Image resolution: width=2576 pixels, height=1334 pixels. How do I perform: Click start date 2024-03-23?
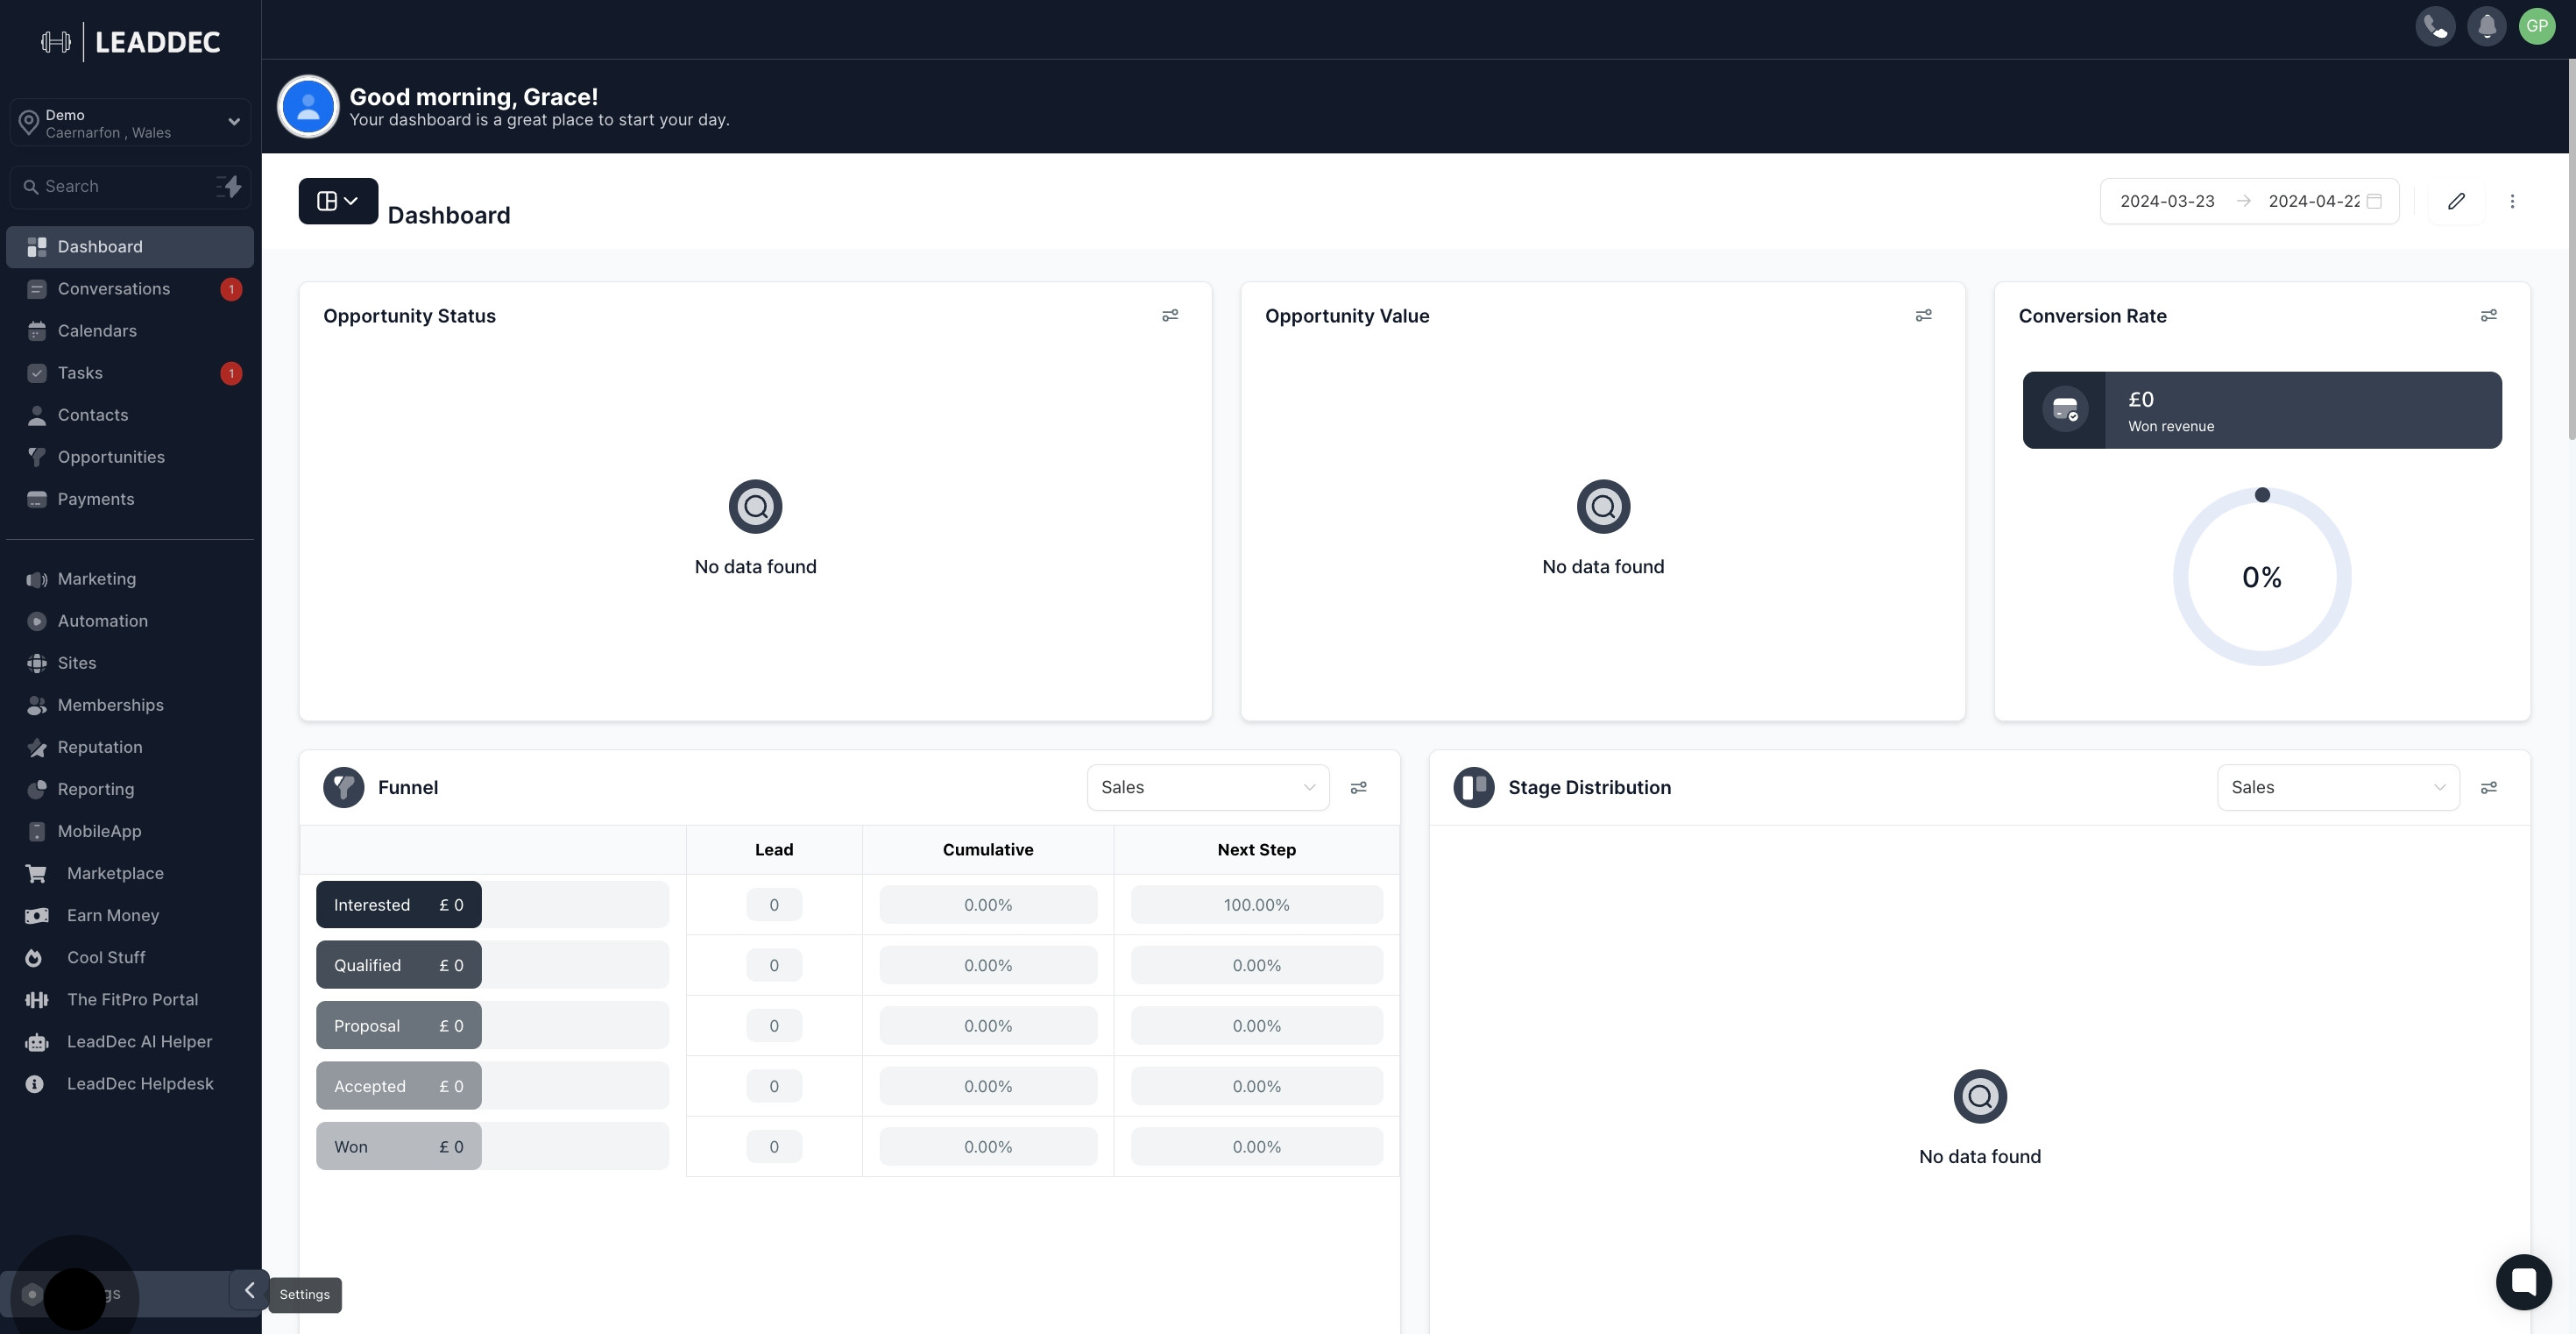pyautogui.click(x=2167, y=201)
